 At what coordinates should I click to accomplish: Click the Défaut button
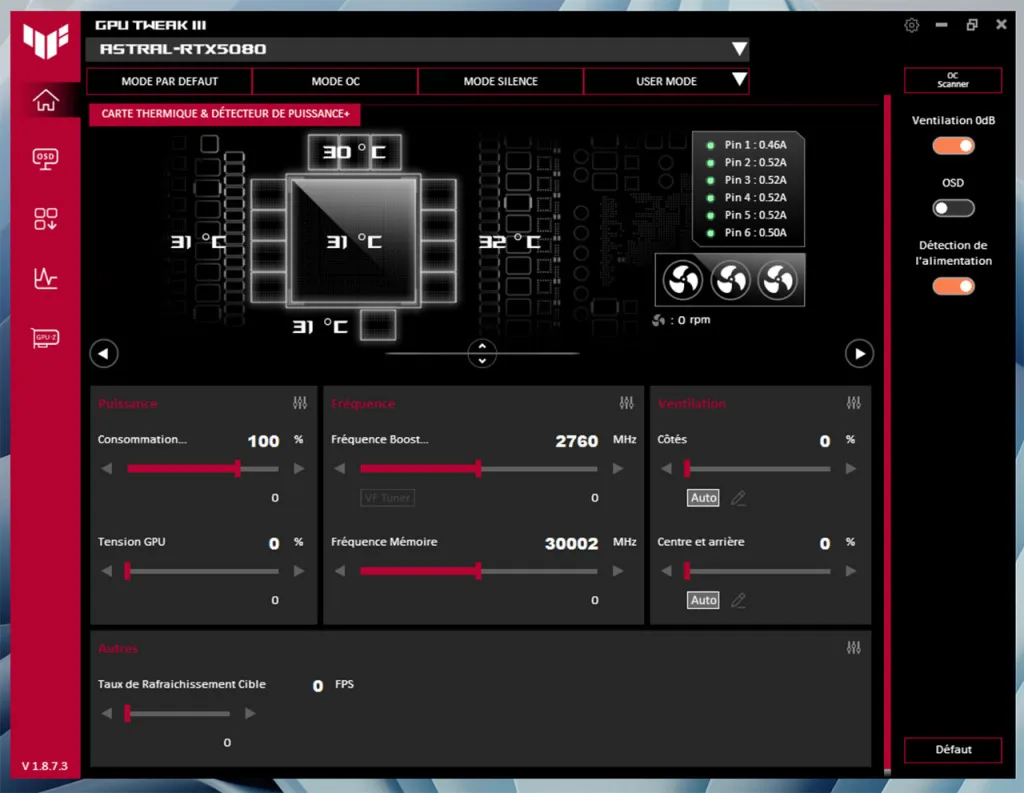(x=952, y=750)
